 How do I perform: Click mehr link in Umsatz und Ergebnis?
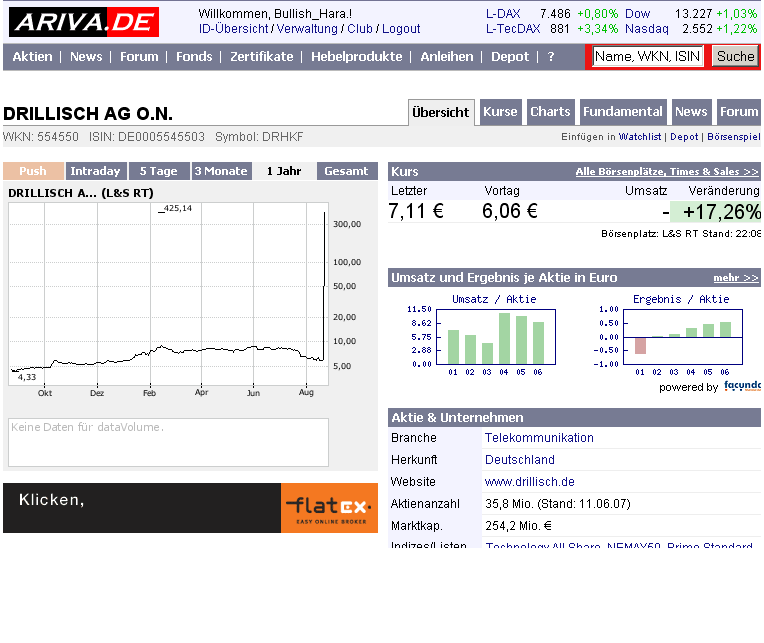click(x=736, y=278)
